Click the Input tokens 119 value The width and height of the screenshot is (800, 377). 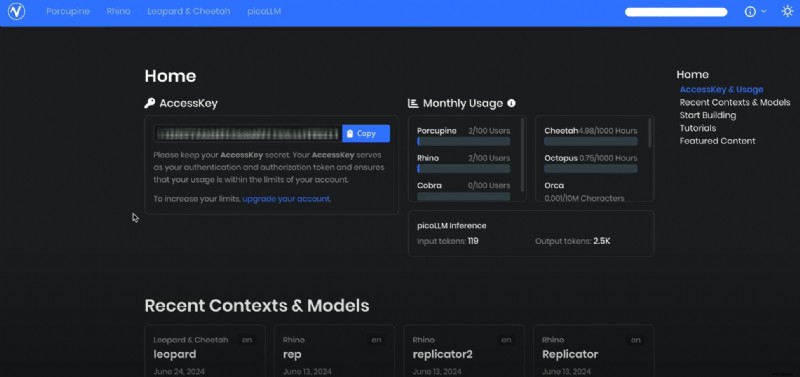tap(473, 241)
